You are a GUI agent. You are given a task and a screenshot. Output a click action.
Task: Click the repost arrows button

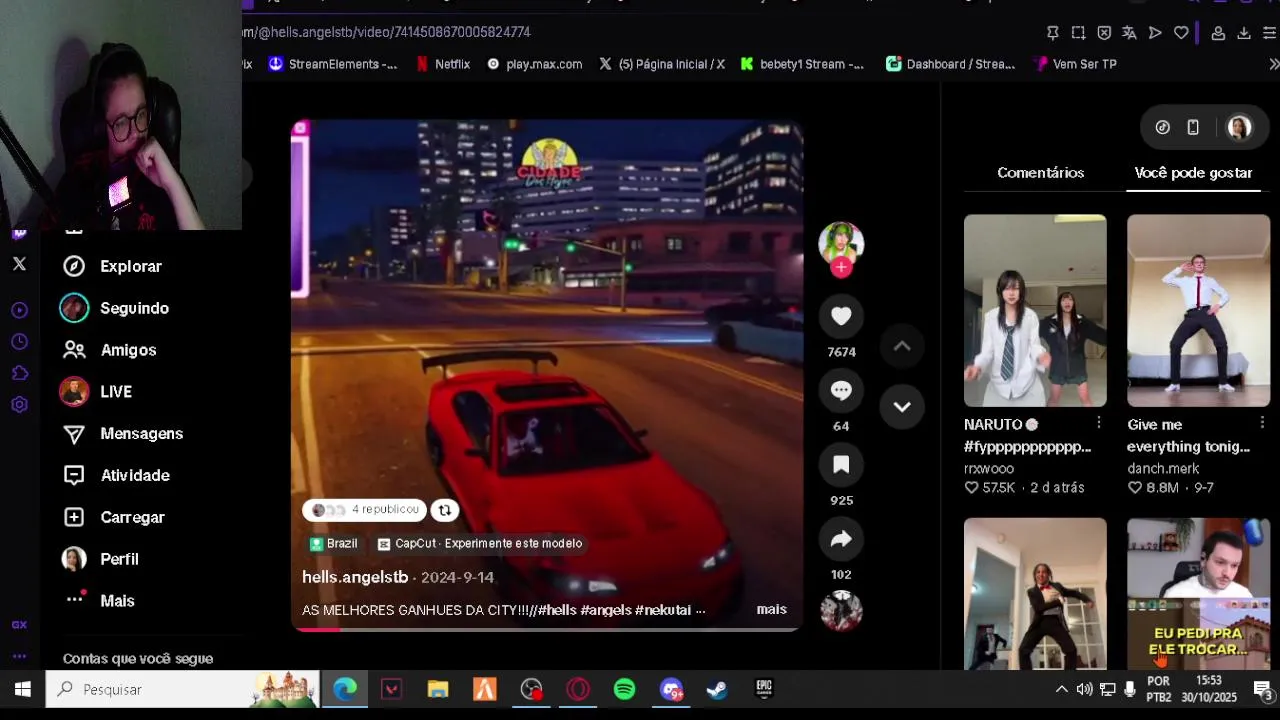445,510
